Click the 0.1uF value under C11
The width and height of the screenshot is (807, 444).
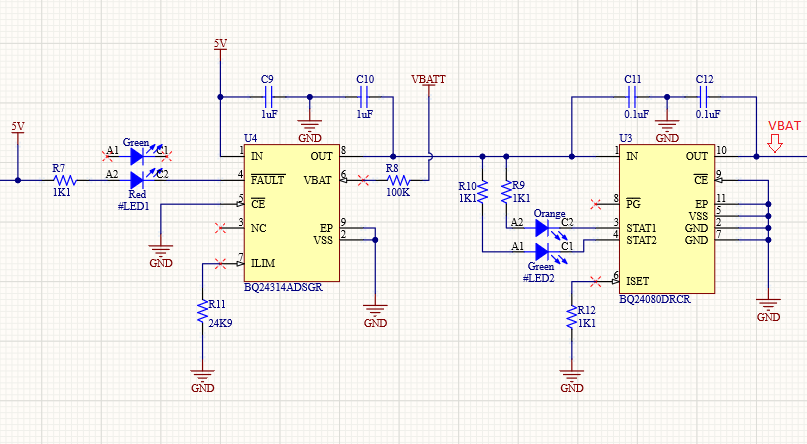point(637,114)
